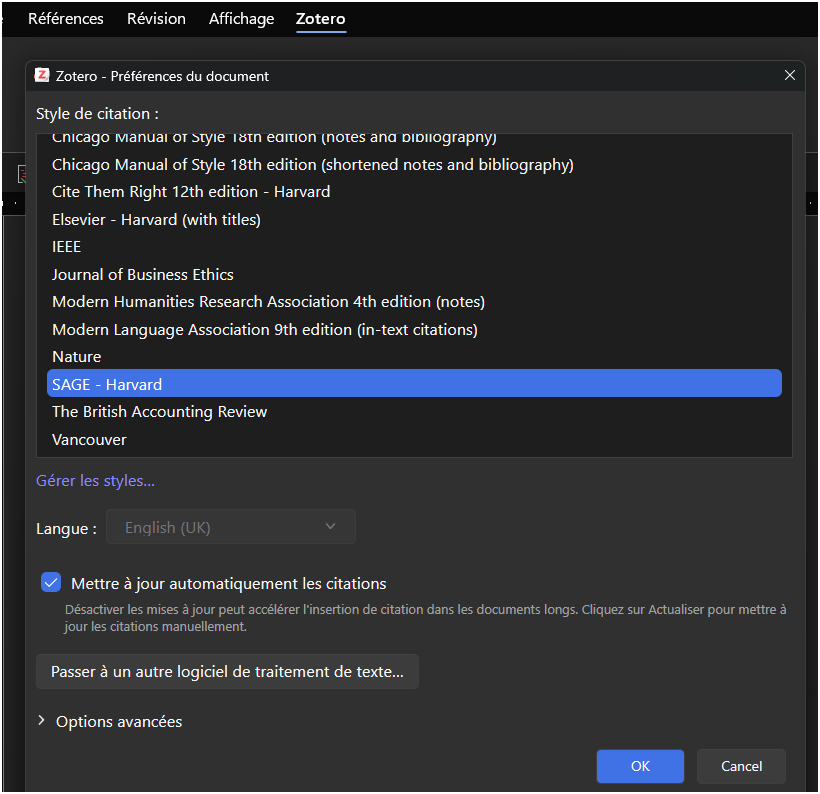Open the Langue dropdown showing English (UK)

[231, 527]
